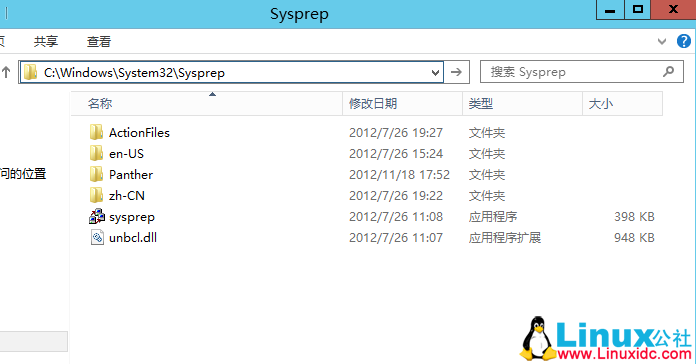
Task: Open the ActionFiles folder icon
Action: point(96,132)
